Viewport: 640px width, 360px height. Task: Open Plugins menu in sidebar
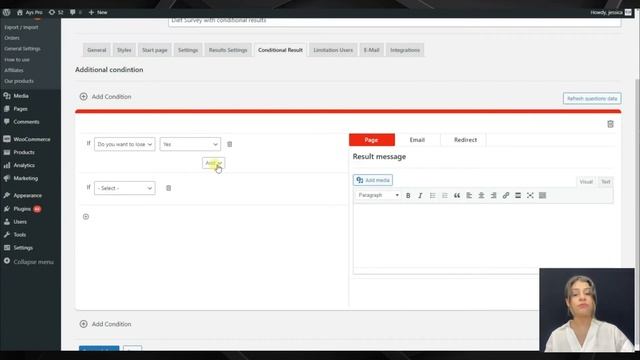click(x=22, y=209)
